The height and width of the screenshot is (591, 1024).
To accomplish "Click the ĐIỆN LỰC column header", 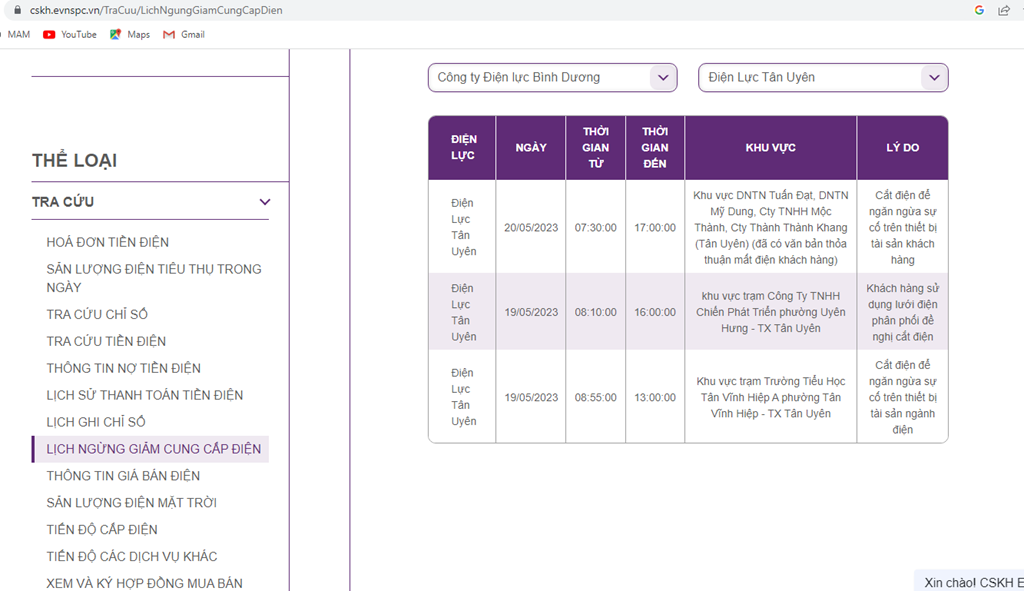I will point(463,148).
